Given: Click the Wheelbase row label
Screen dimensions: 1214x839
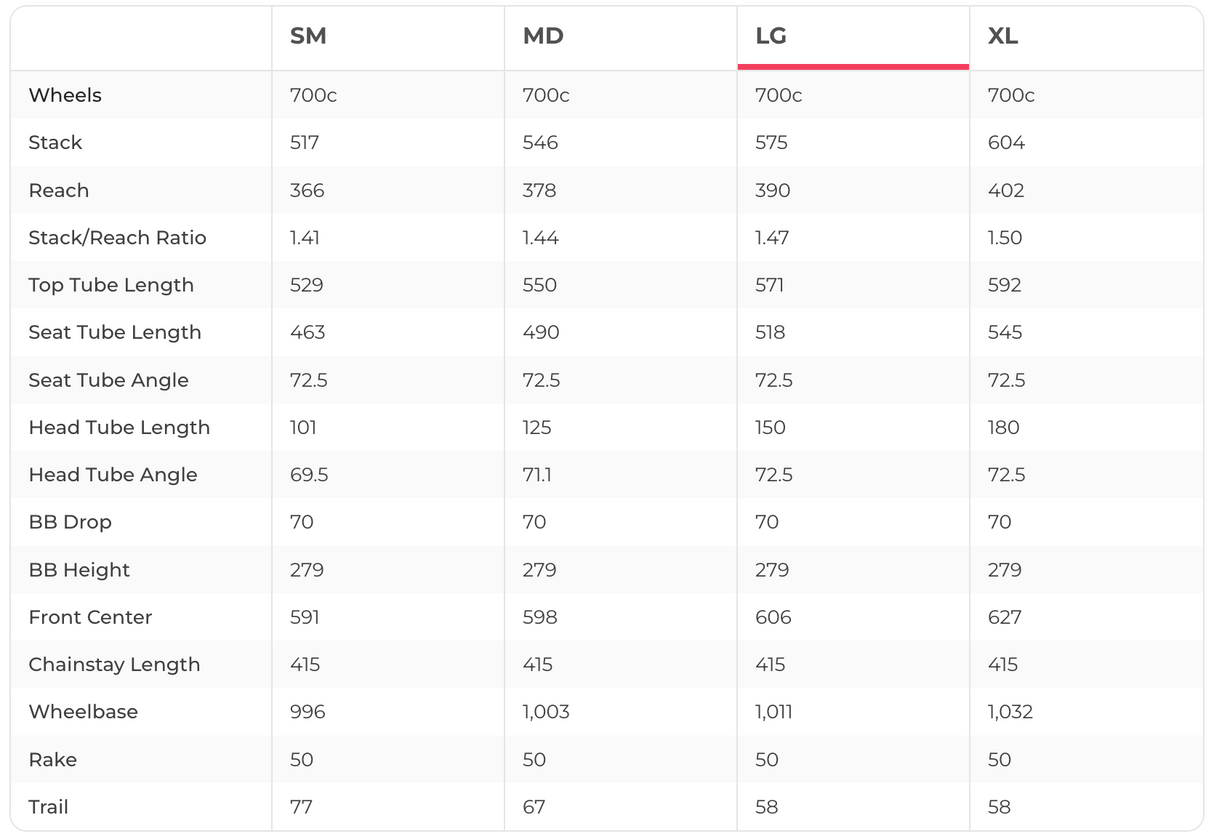Looking at the screenshot, I should (x=83, y=712).
